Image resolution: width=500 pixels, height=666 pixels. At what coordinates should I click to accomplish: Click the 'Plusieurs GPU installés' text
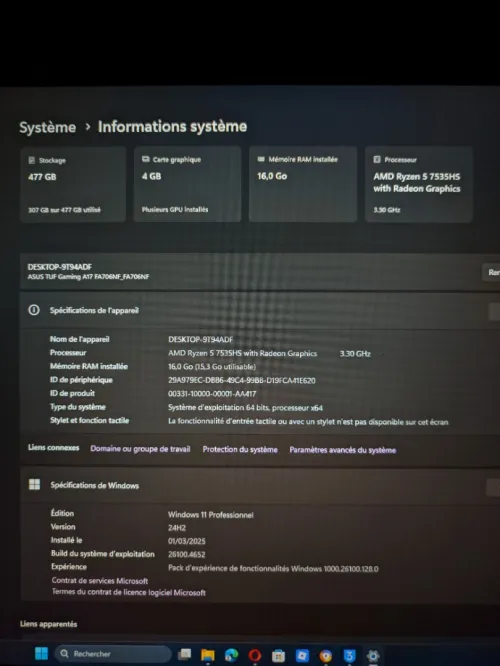175,209
